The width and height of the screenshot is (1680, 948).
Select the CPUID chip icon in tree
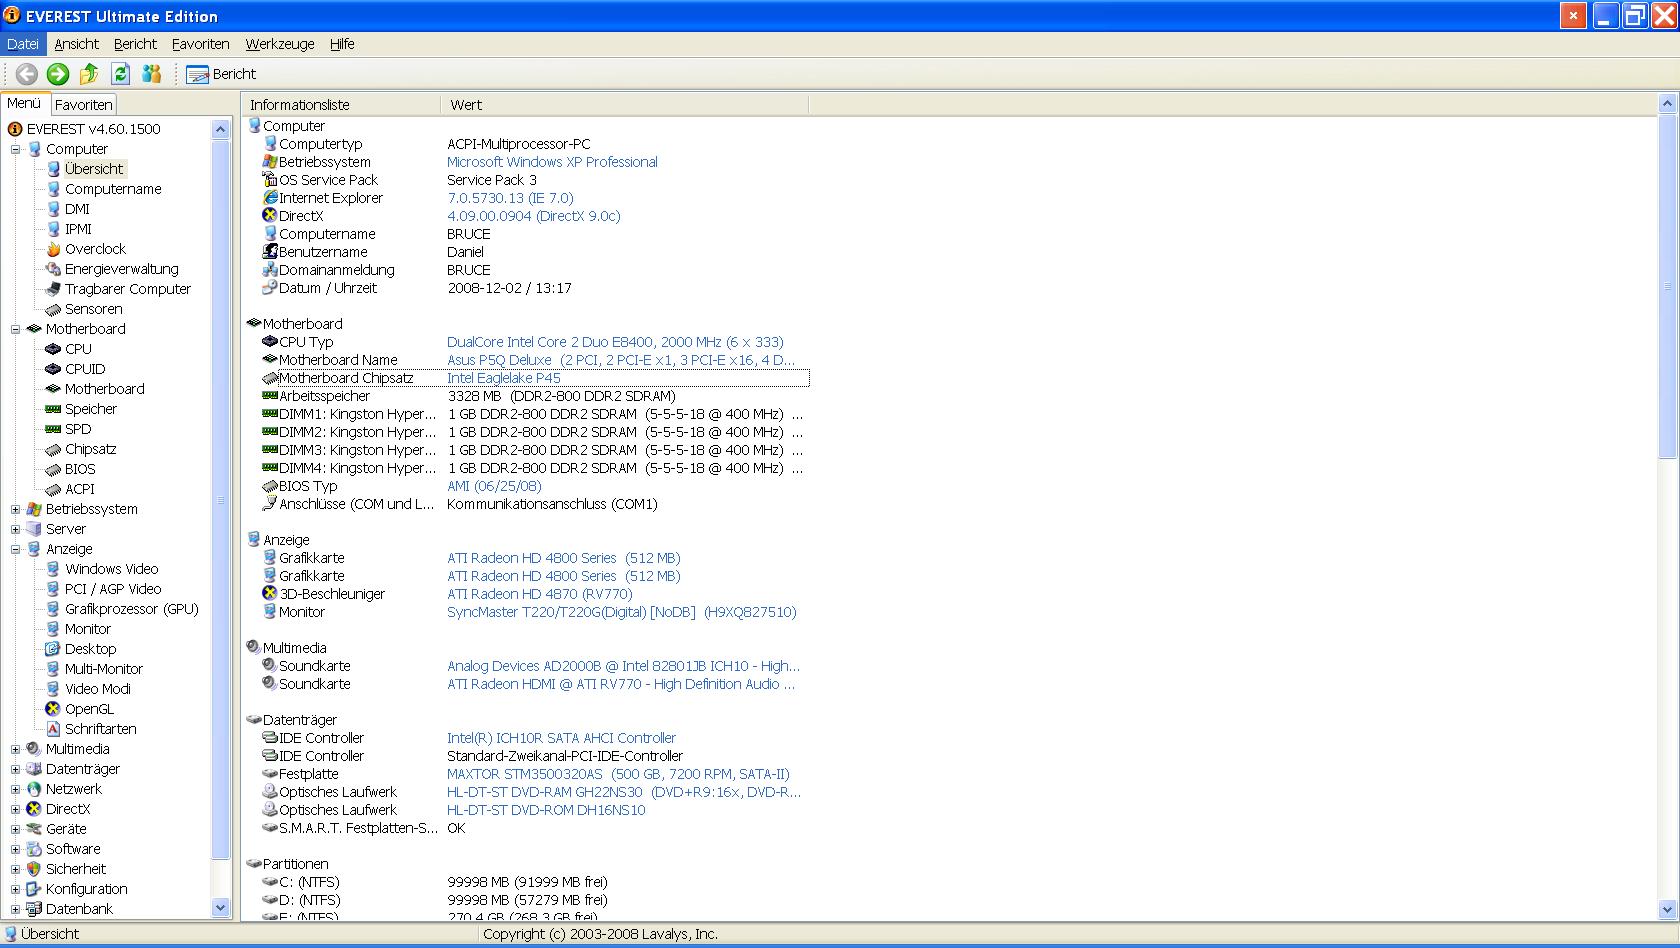(x=53, y=369)
